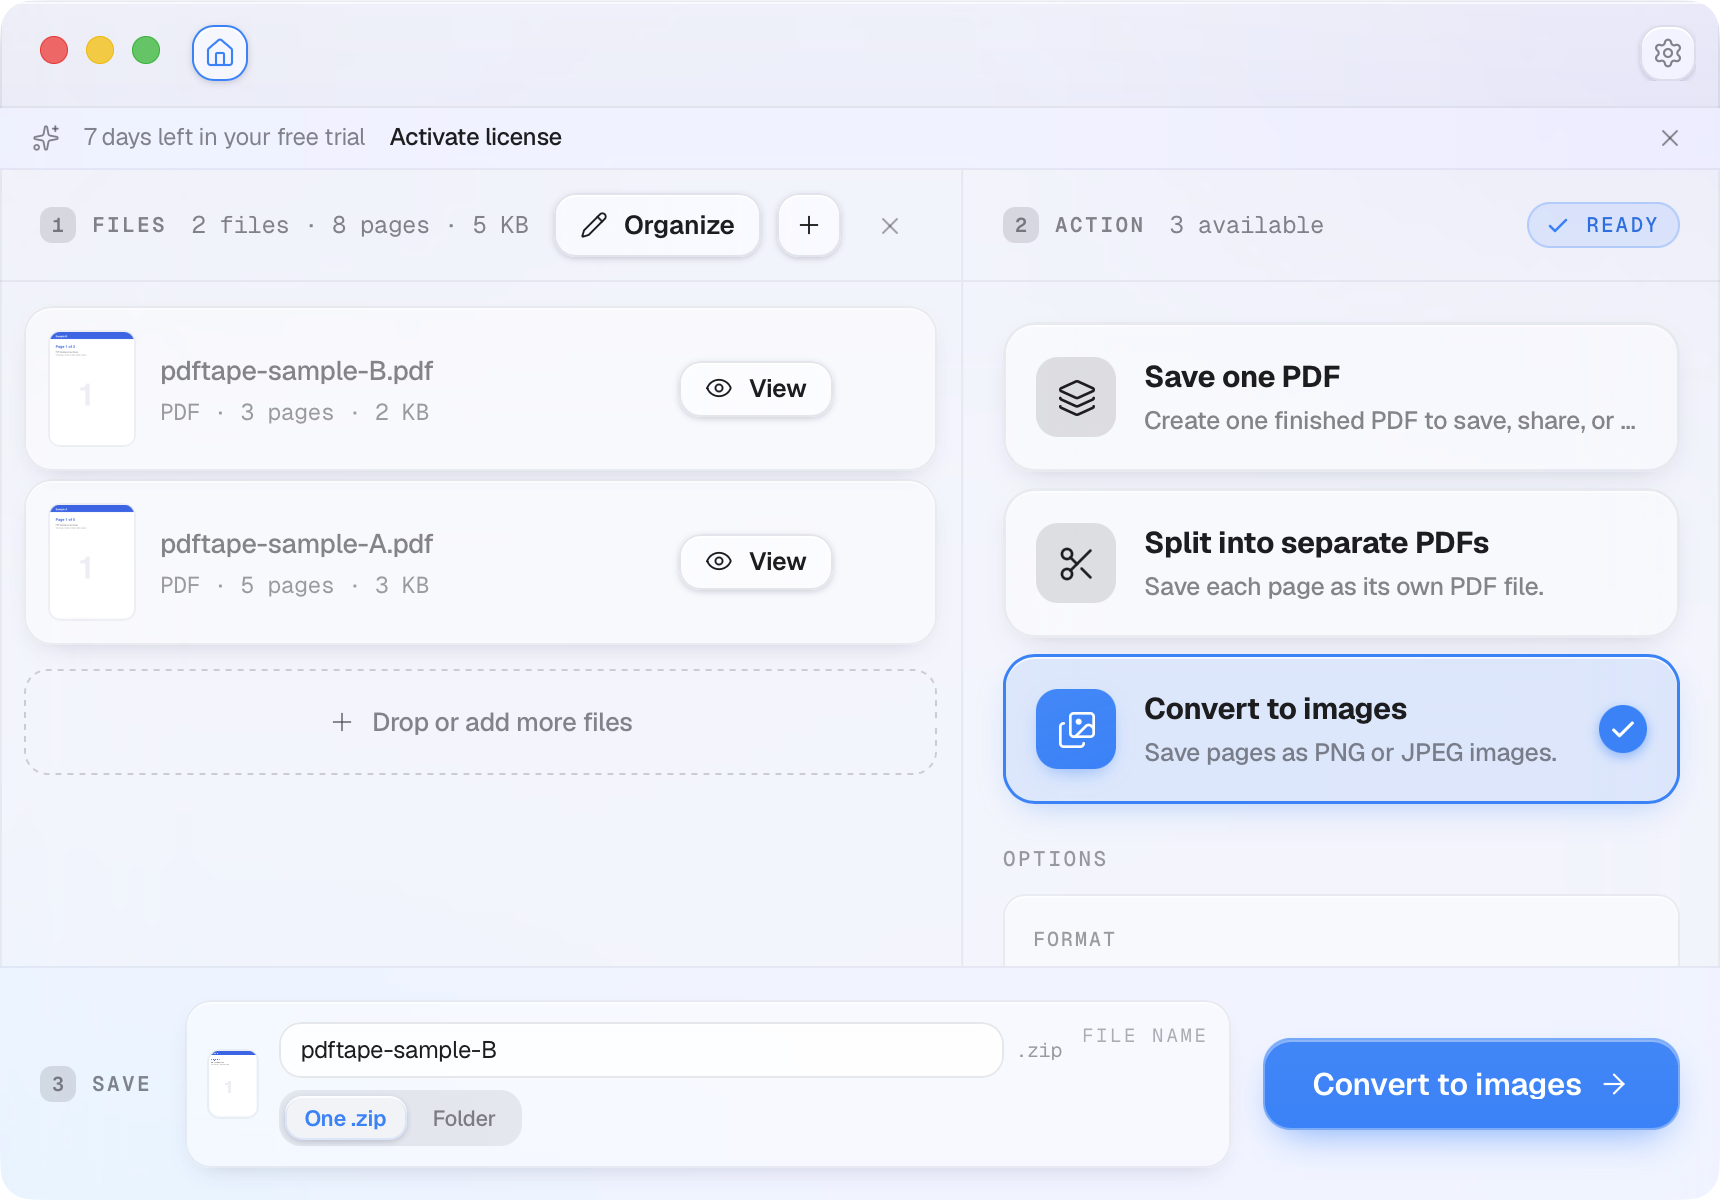Click the pdftape-sample-B.pdf page thumbnail
Image resolution: width=1720 pixels, height=1200 pixels.
click(x=92, y=389)
